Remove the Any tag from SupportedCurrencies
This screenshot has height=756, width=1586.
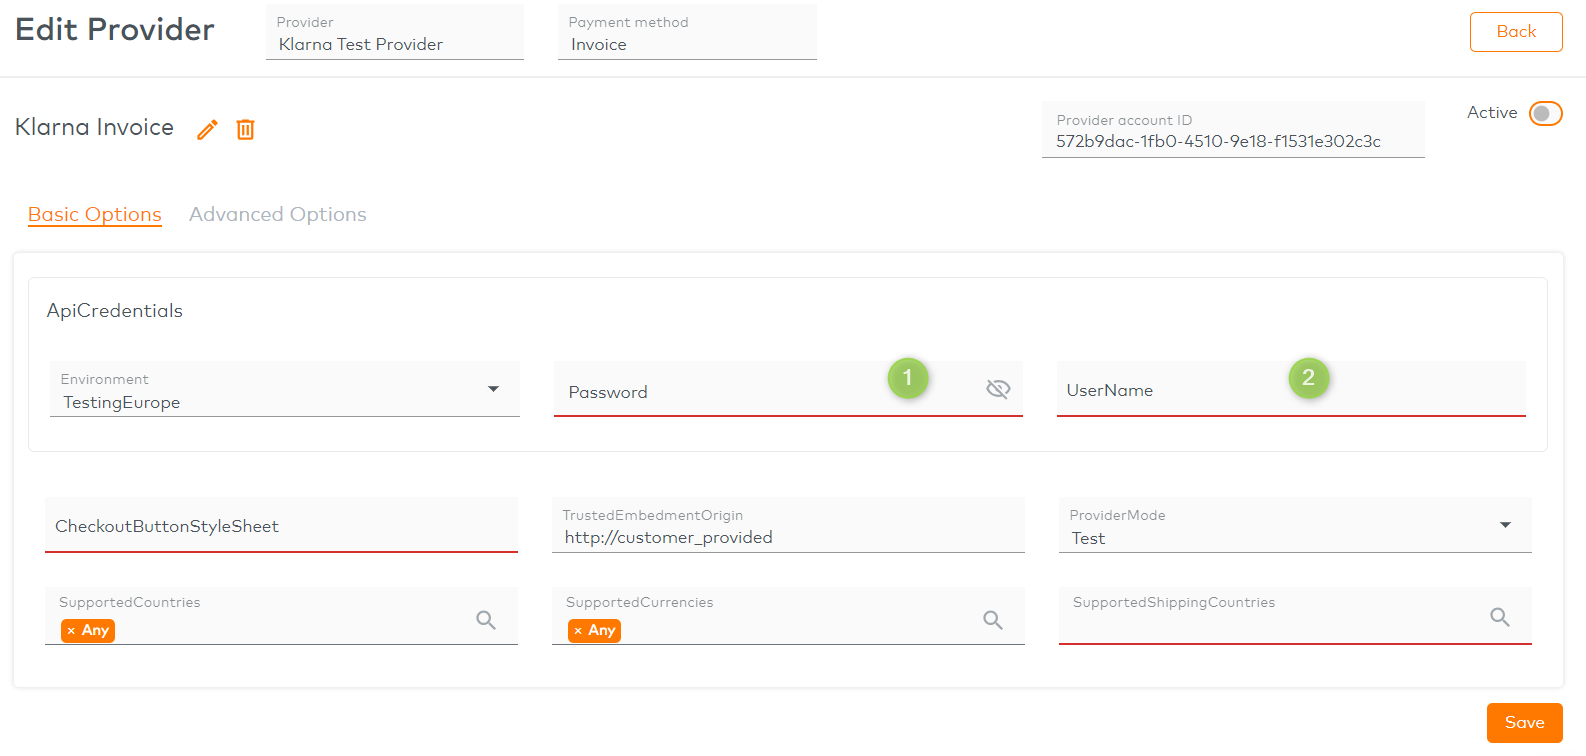pos(578,631)
